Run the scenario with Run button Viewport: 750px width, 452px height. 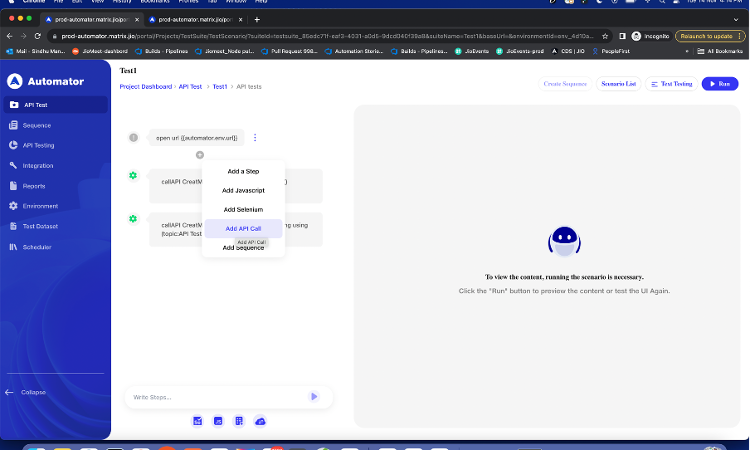click(x=720, y=84)
